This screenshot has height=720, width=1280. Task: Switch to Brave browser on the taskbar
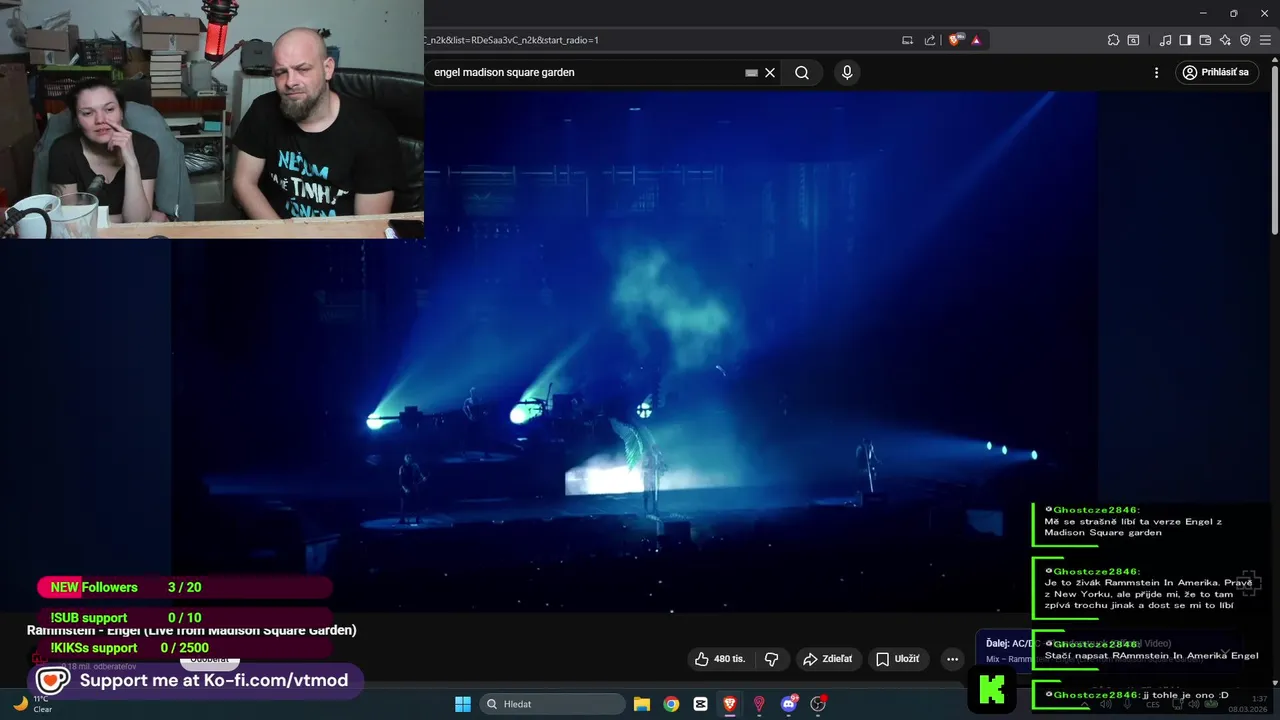tap(730, 704)
